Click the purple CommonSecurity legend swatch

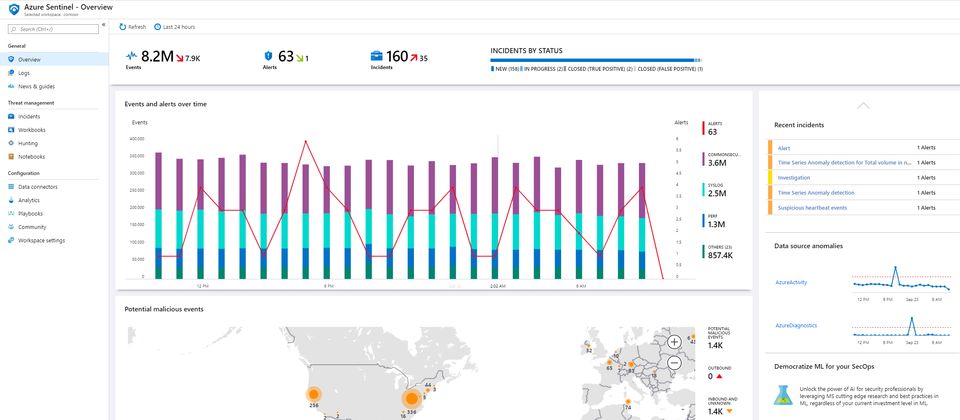(703, 159)
